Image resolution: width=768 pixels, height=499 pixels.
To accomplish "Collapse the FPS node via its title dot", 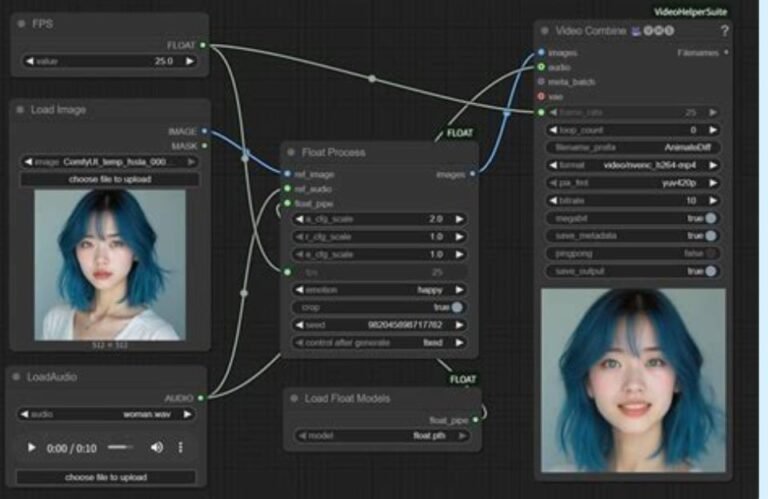I will (x=21, y=24).
